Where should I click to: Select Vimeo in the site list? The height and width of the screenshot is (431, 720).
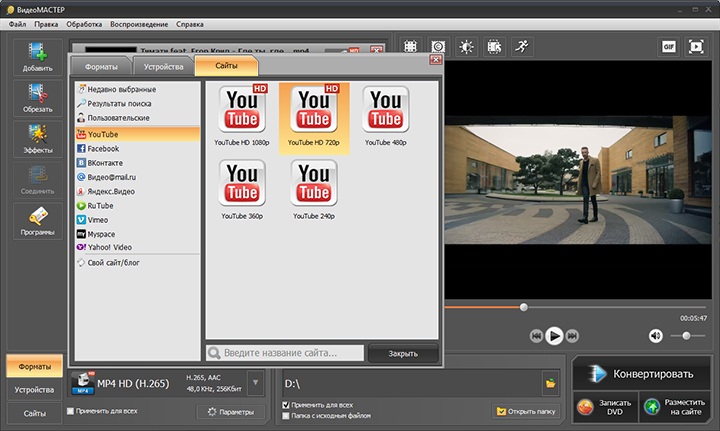pos(138,220)
